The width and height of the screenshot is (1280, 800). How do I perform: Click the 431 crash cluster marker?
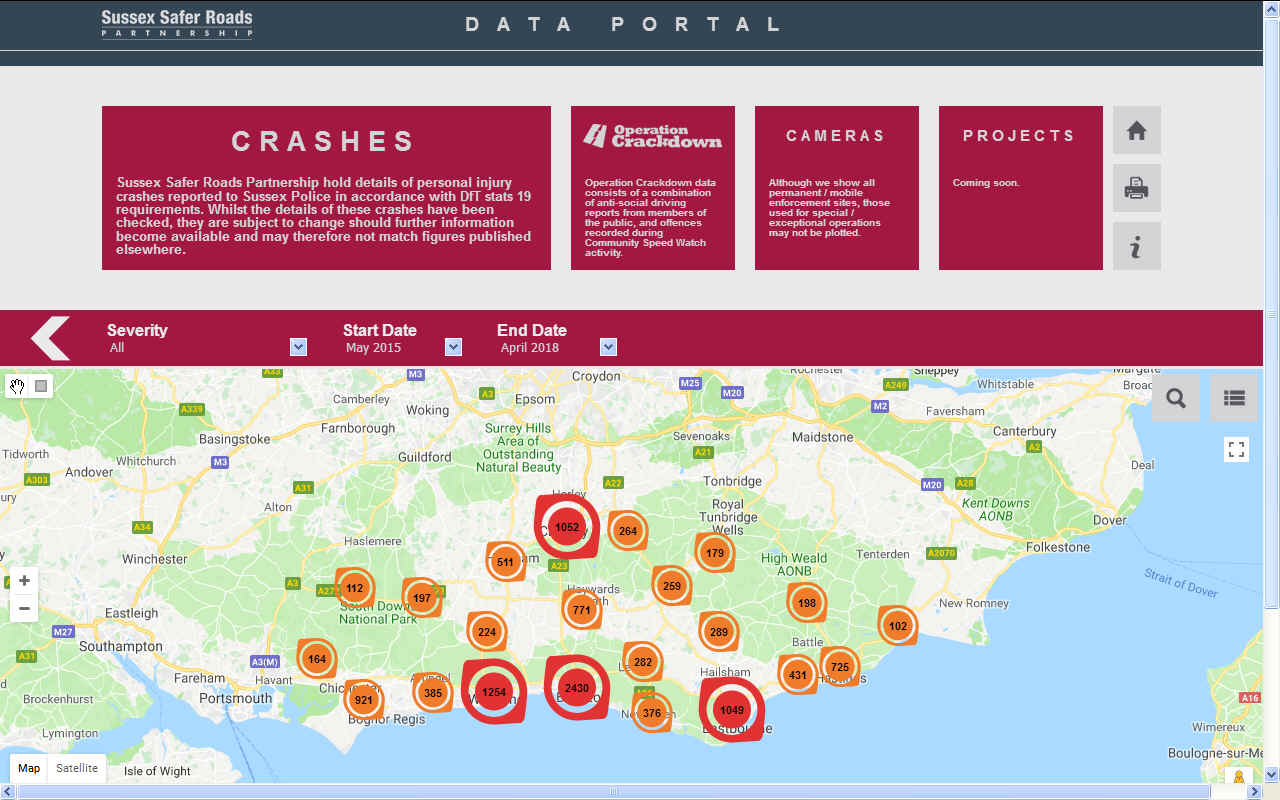(798, 675)
